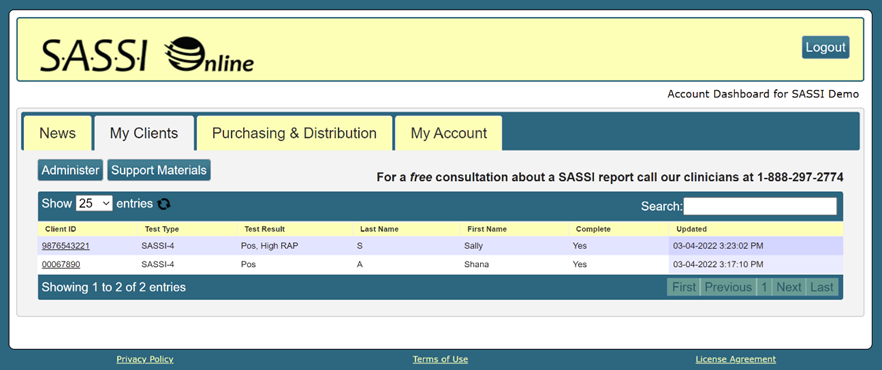Click the last name cell 'S' for Sally

coord(359,246)
